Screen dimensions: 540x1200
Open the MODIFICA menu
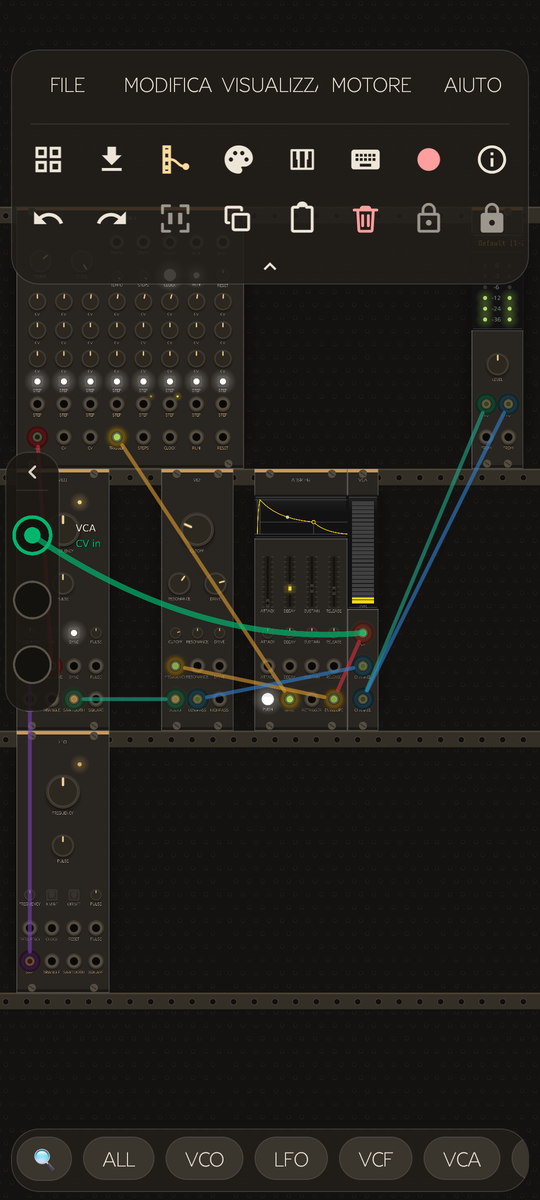[x=168, y=85]
